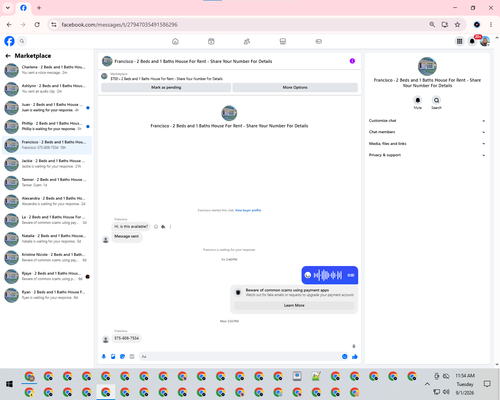The image size is (500, 400).
Task: Open Ryan's conversation
Action: (x=47, y=295)
